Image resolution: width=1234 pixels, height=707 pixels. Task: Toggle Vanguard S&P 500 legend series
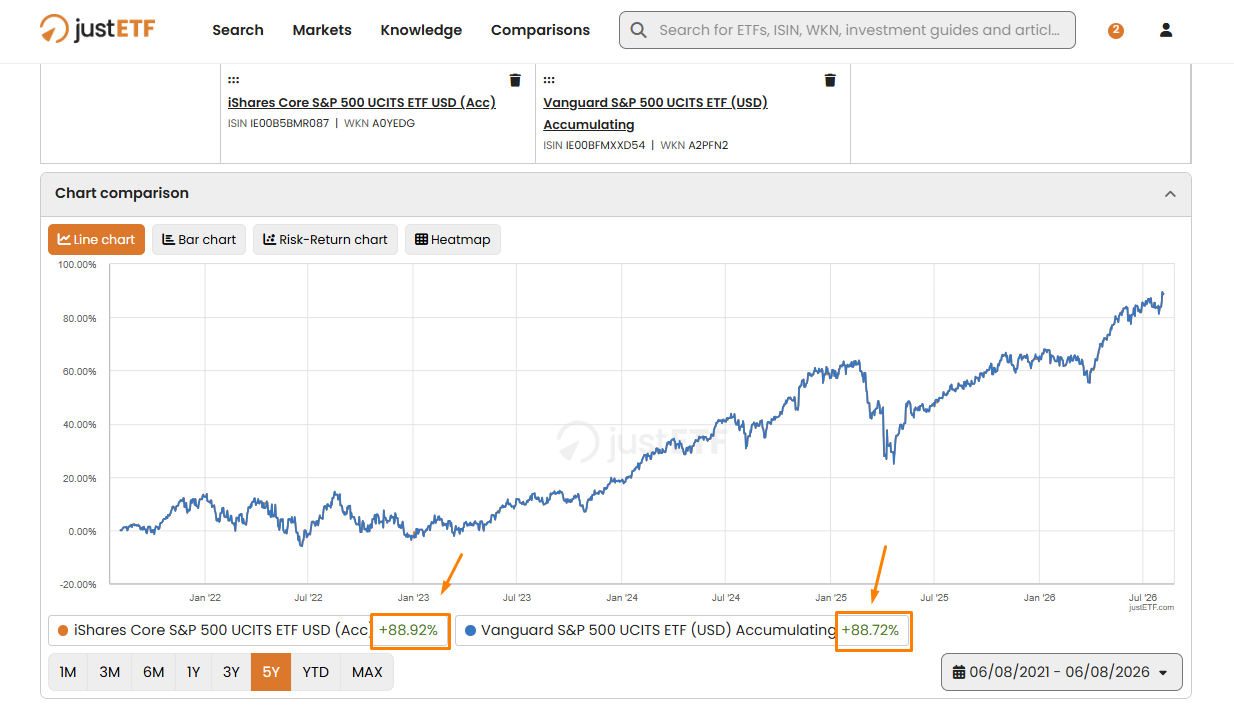683,630
